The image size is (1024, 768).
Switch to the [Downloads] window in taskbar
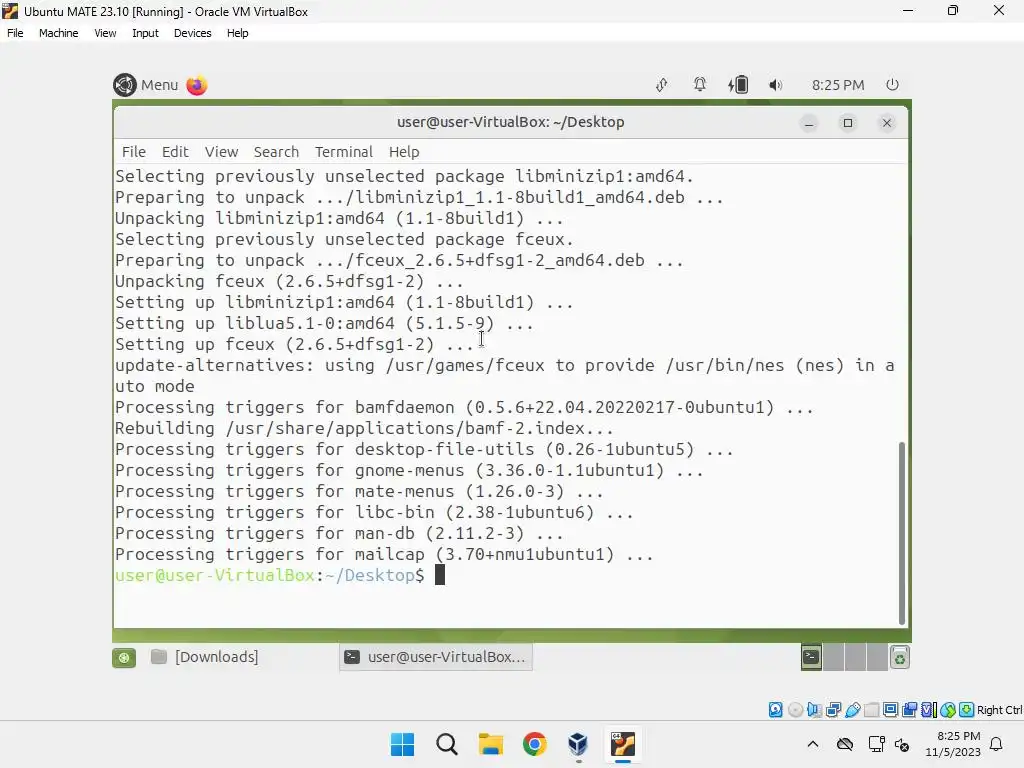pyautogui.click(x=204, y=657)
